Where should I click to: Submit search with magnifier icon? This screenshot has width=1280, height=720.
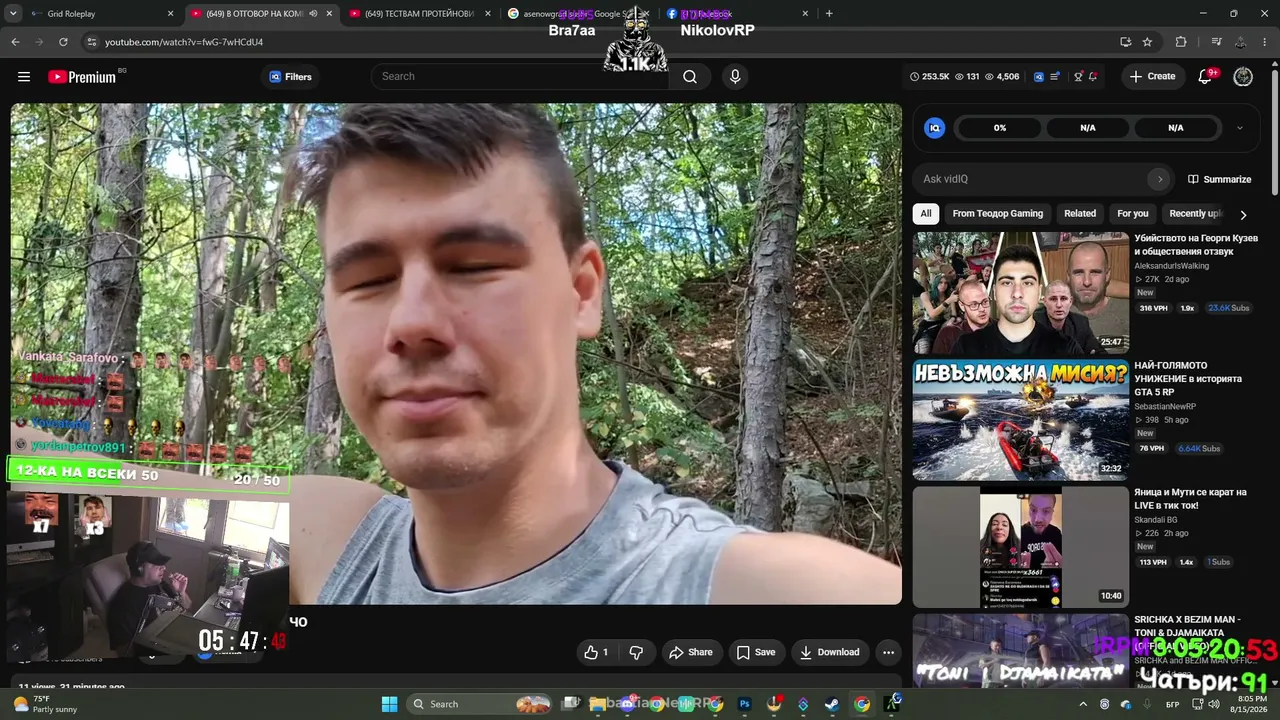690,77
